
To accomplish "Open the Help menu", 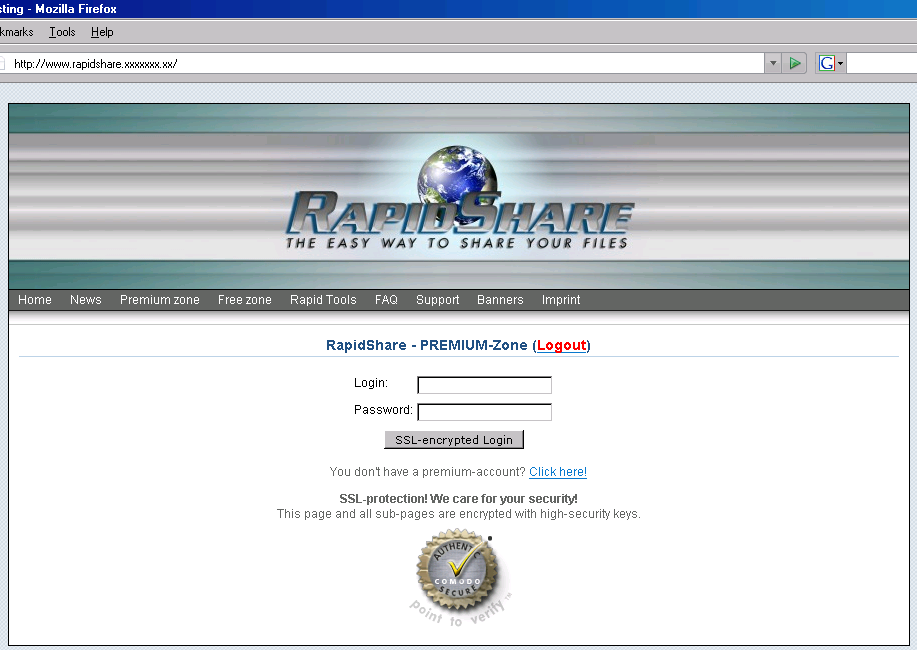I will coord(102,32).
